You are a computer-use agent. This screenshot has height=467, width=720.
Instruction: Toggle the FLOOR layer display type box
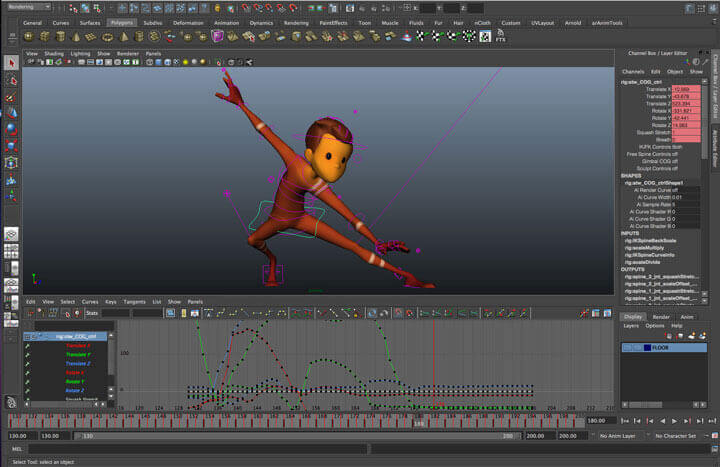click(x=637, y=348)
